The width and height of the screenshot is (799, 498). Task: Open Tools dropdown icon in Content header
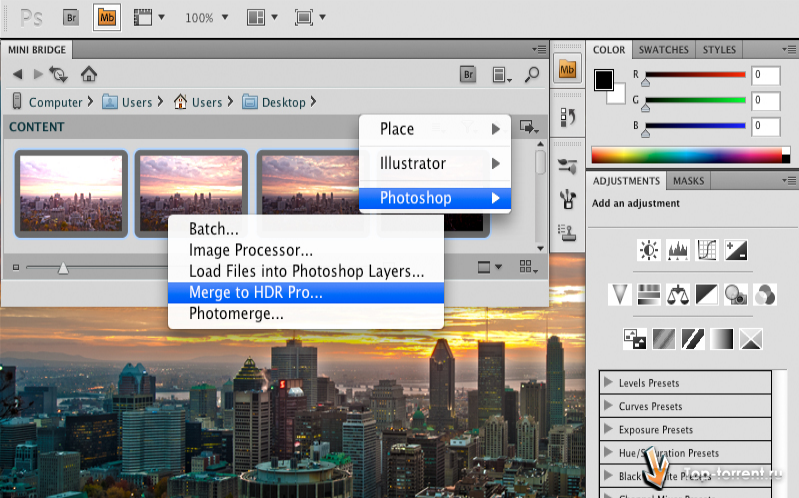coord(529,127)
